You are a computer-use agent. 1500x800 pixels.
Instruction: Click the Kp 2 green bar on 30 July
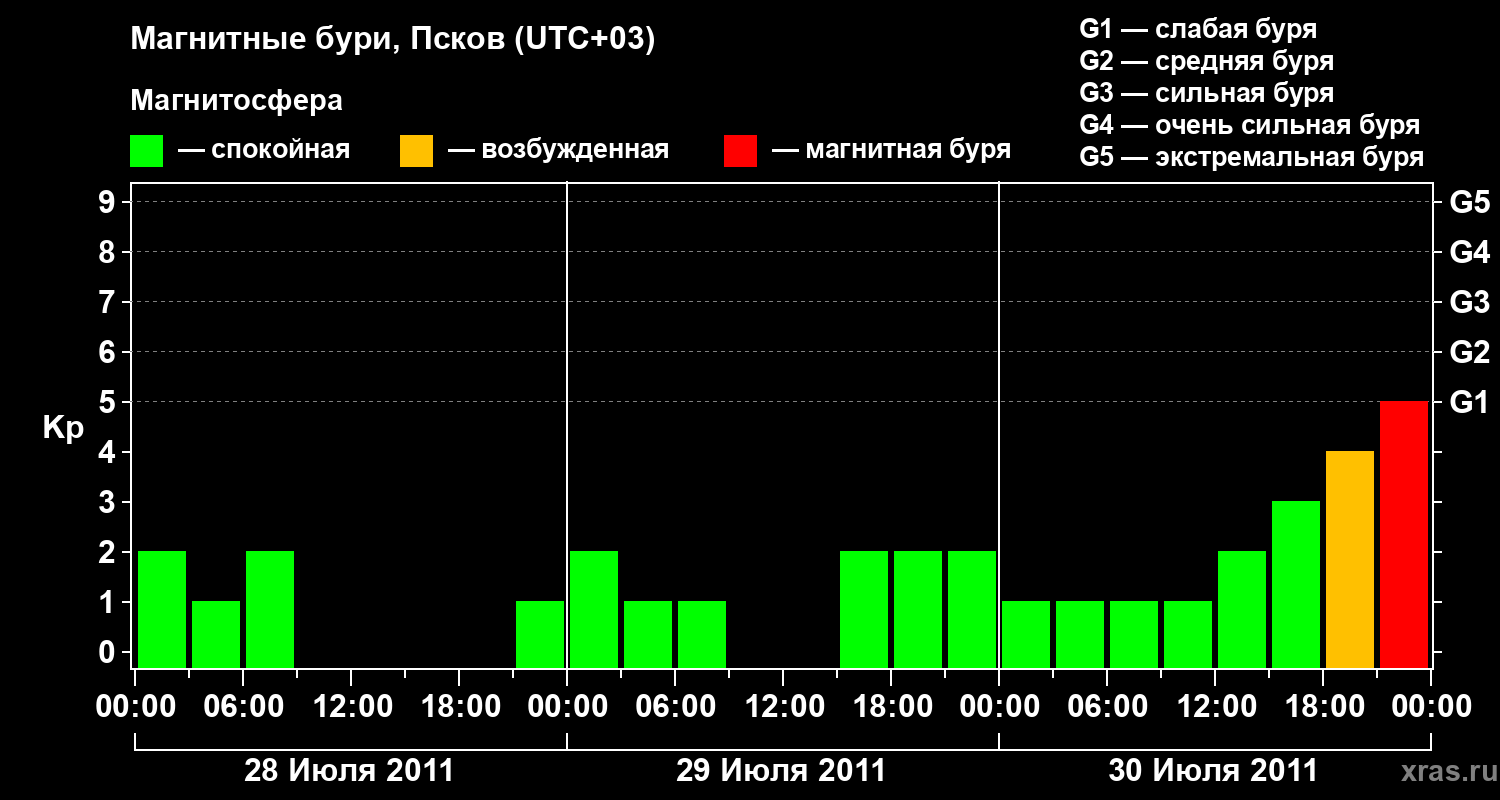pyautogui.click(x=1242, y=609)
